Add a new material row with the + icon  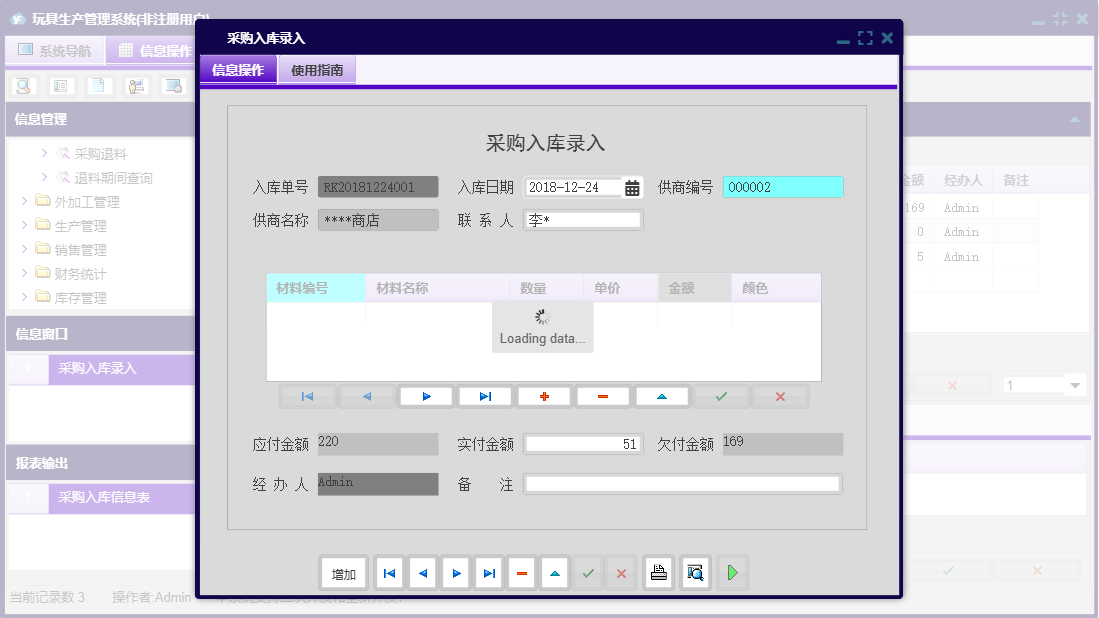click(x=543, y=396)
